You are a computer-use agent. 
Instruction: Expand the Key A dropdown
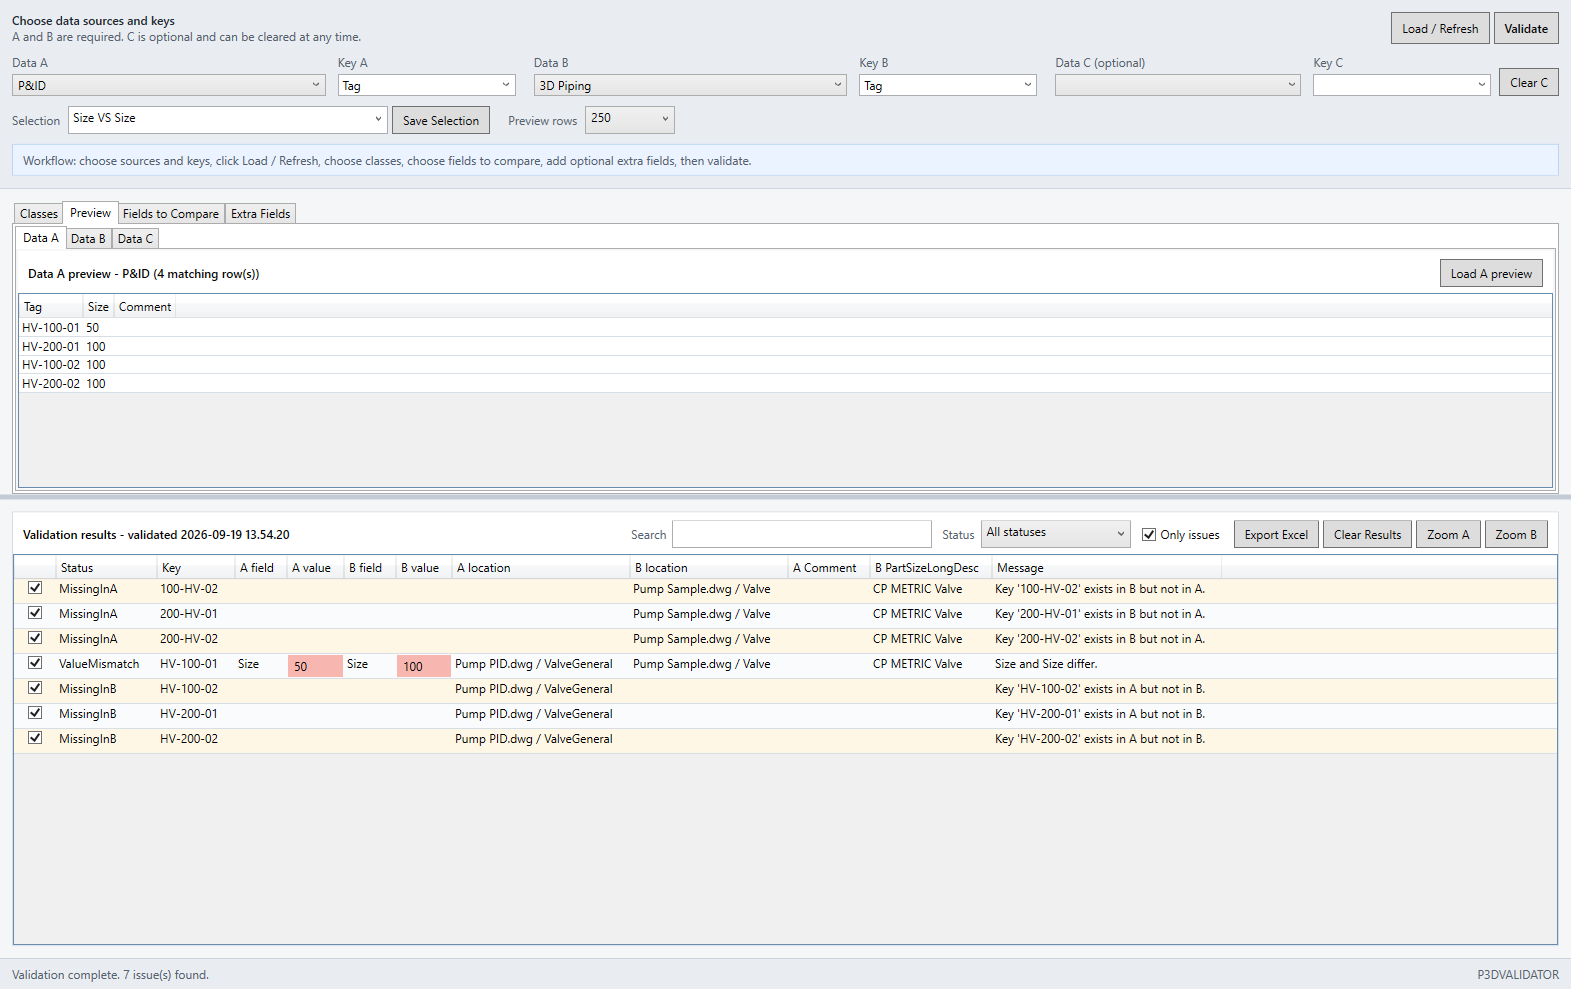427,86
